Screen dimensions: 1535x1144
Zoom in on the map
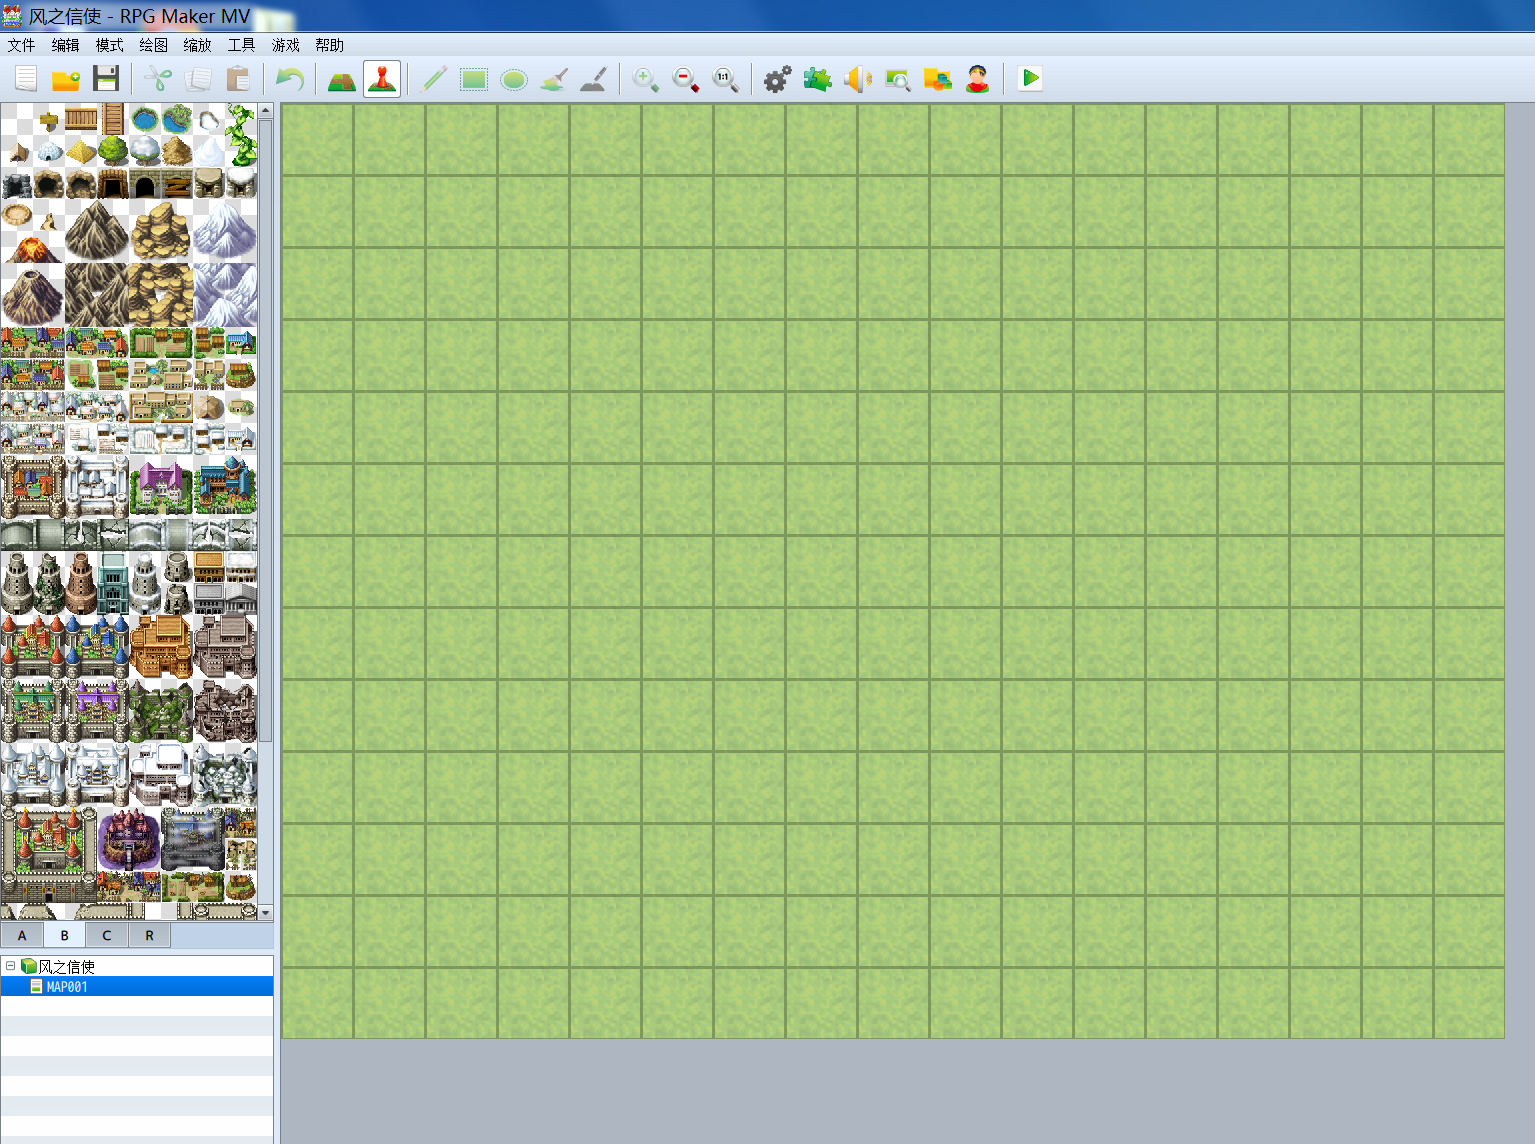pyautogui.click(x=646, y=79)
